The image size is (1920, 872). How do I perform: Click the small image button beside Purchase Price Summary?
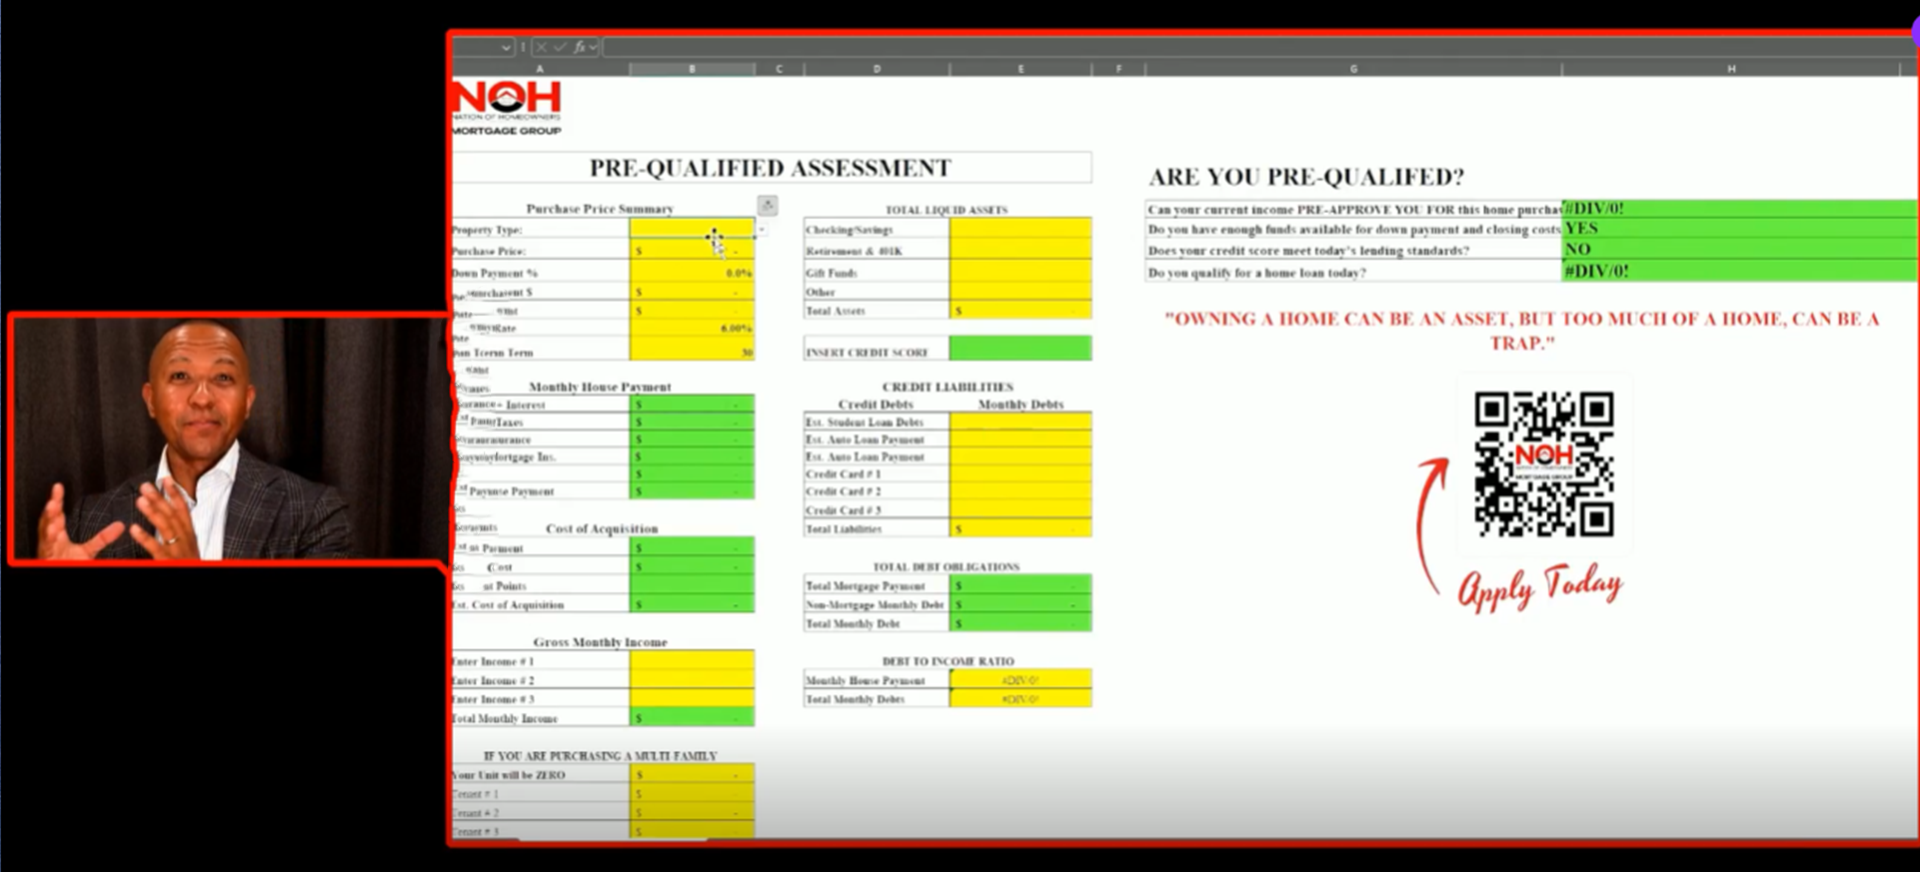pyautogui.click(x=767, y=205)
